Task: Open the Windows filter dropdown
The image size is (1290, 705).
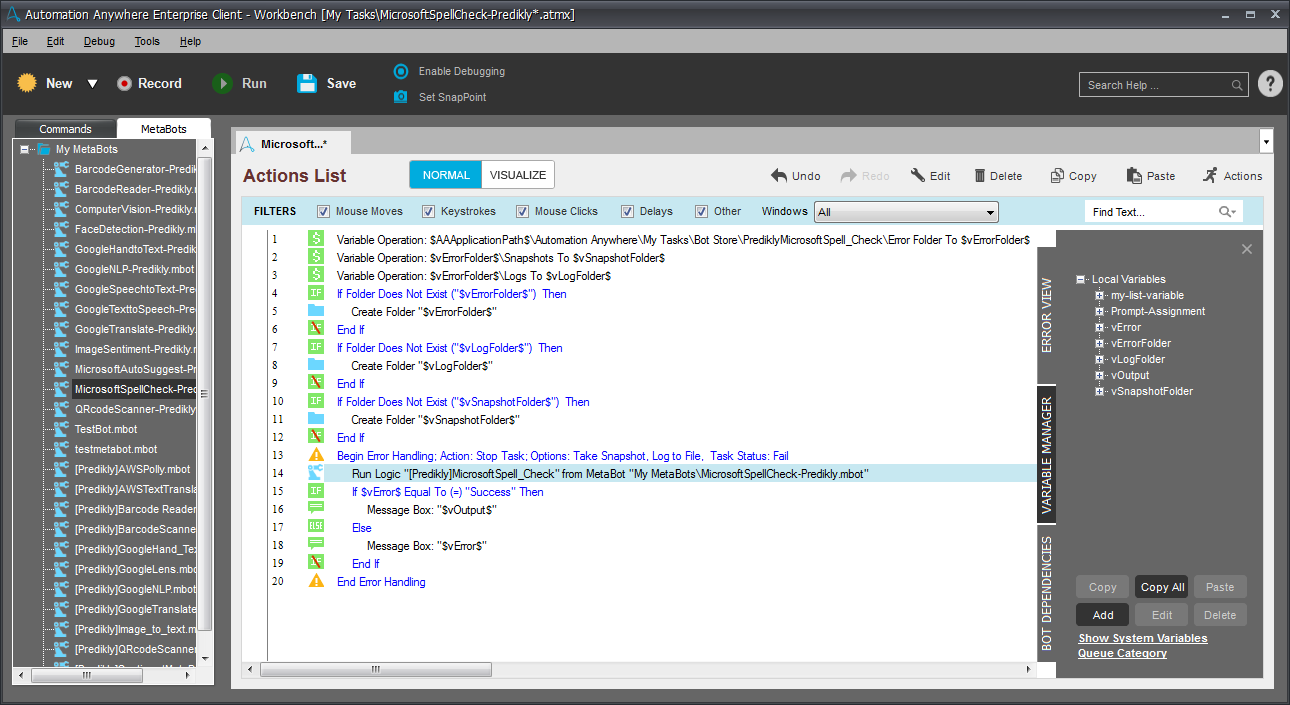Action: pos(906,212)
